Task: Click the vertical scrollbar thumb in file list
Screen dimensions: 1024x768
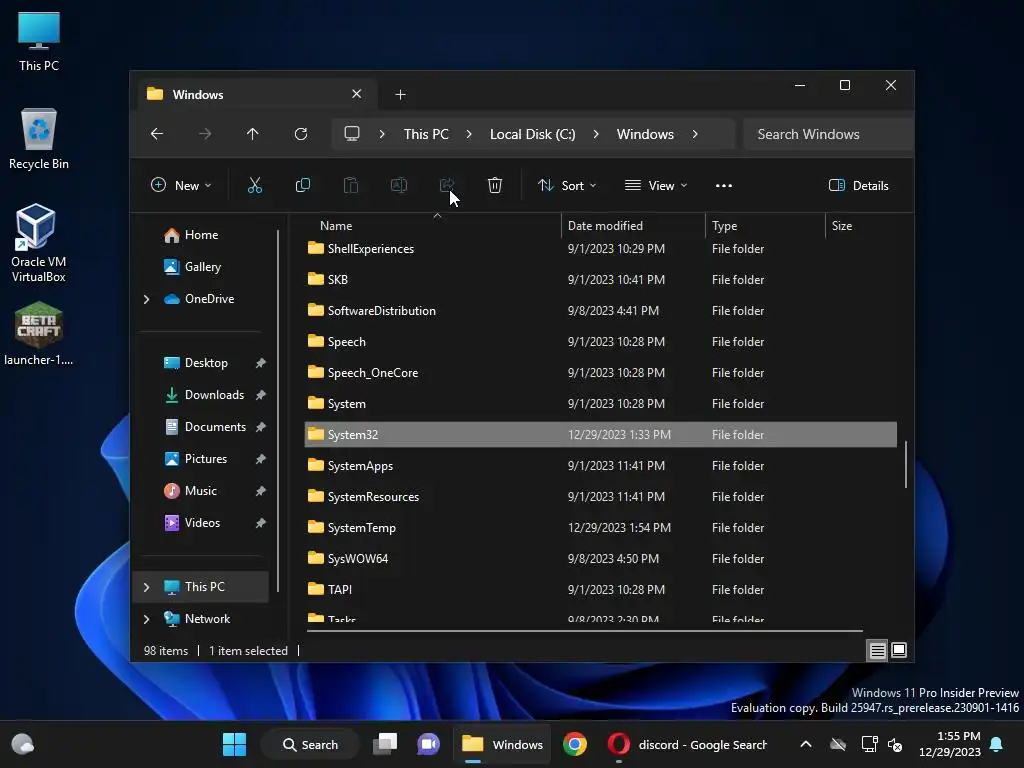Action: (x=906, y=464)
